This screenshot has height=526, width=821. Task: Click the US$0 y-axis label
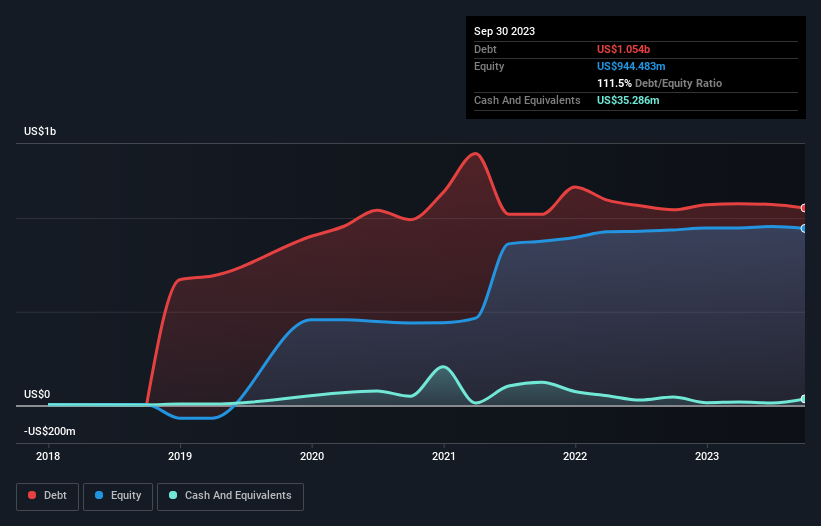pyautogui.click(x=37, y=394)
